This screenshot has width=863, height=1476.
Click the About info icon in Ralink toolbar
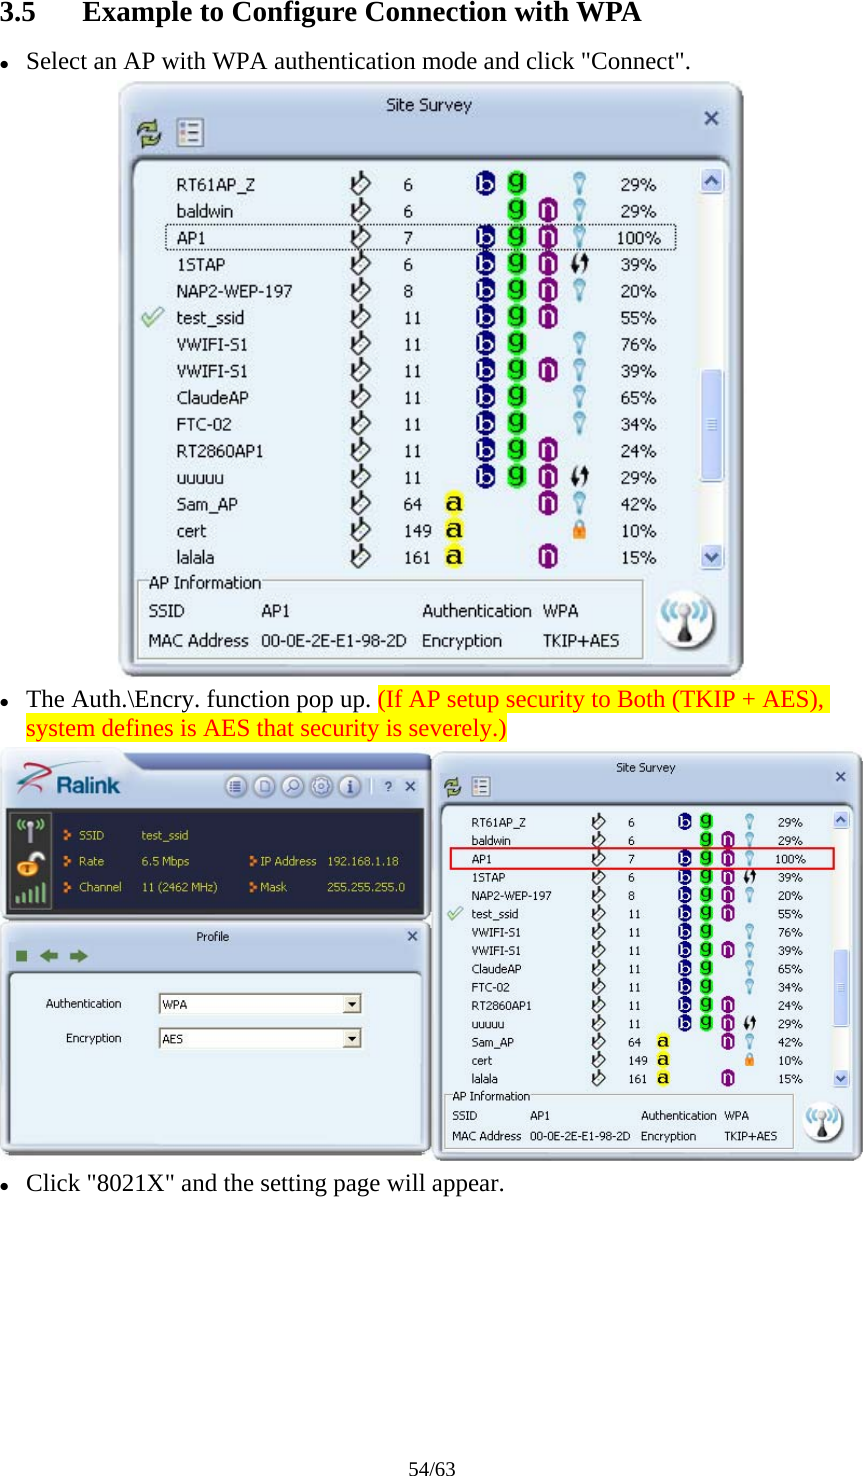[349, 787]
